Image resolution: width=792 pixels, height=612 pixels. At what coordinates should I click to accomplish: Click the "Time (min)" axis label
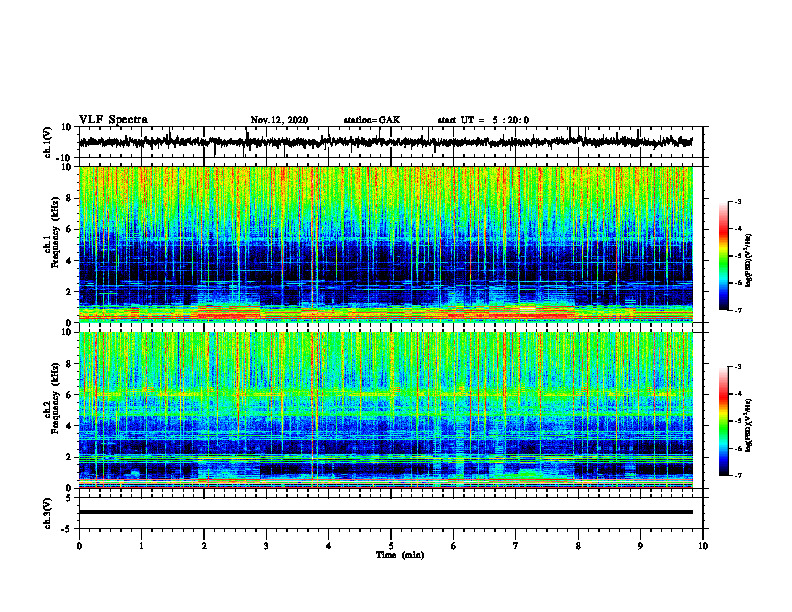(x=400, y=555)
